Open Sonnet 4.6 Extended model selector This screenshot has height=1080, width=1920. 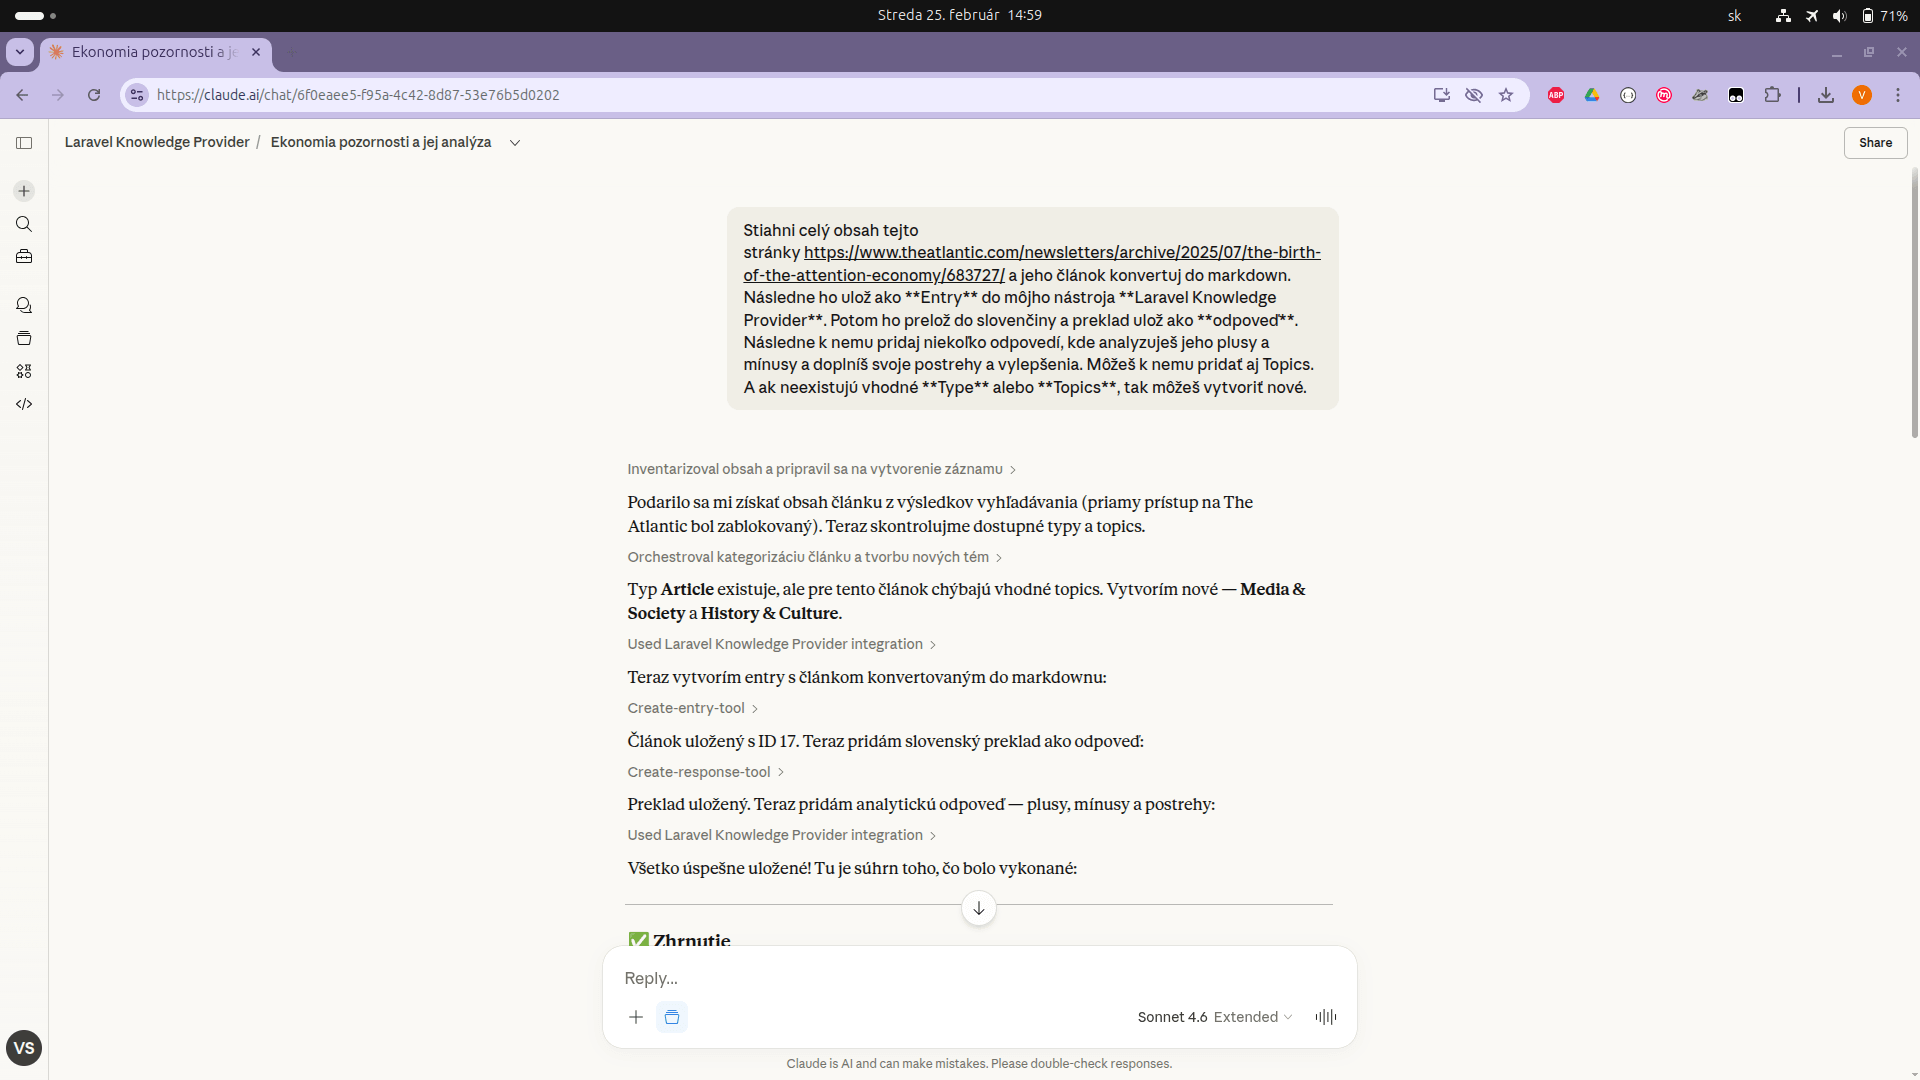tap(1215, 1017)
